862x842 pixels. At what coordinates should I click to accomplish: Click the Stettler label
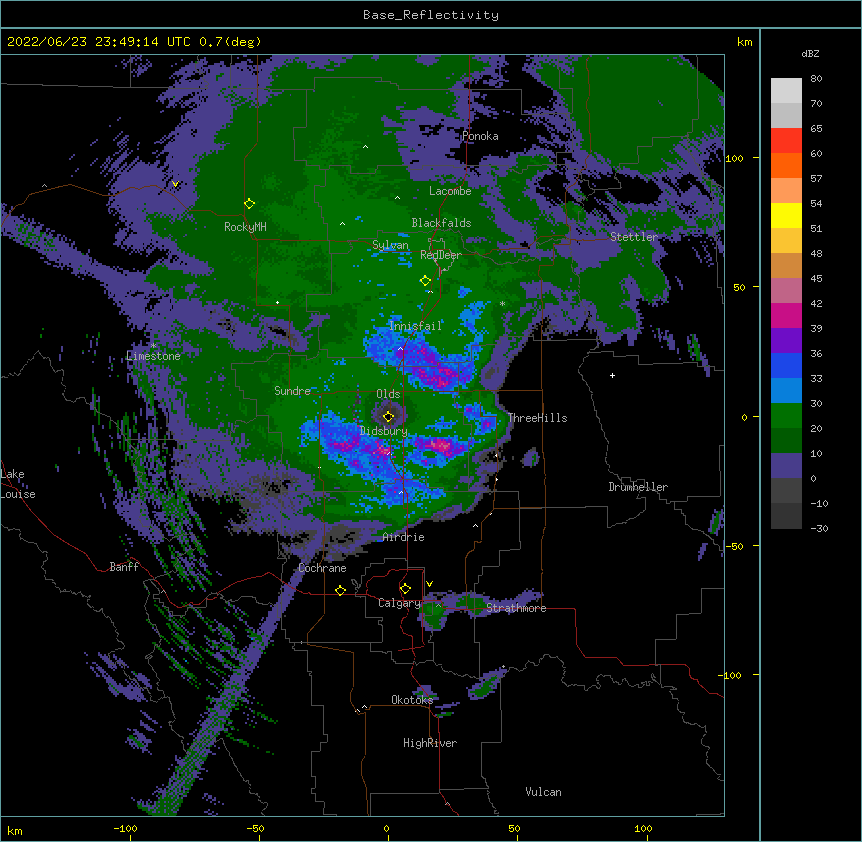(x=634, y=237)
